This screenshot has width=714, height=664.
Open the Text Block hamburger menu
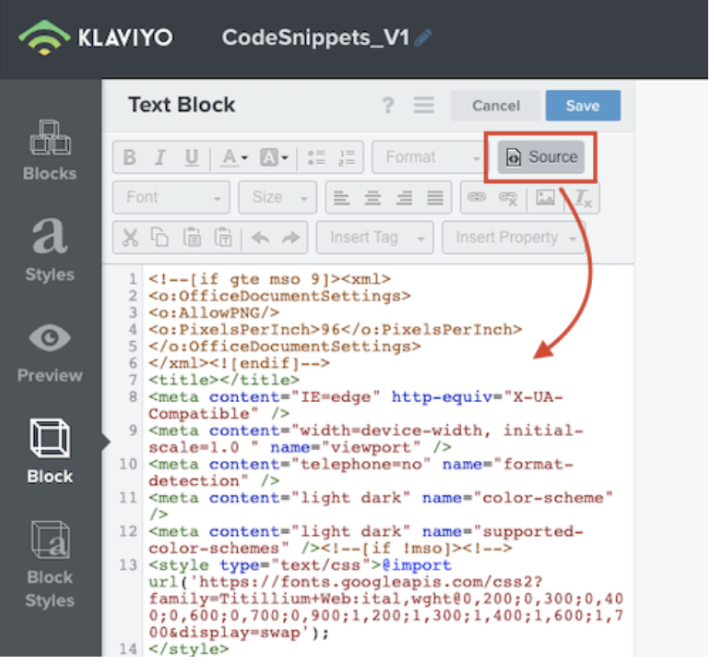pos(424,105)
